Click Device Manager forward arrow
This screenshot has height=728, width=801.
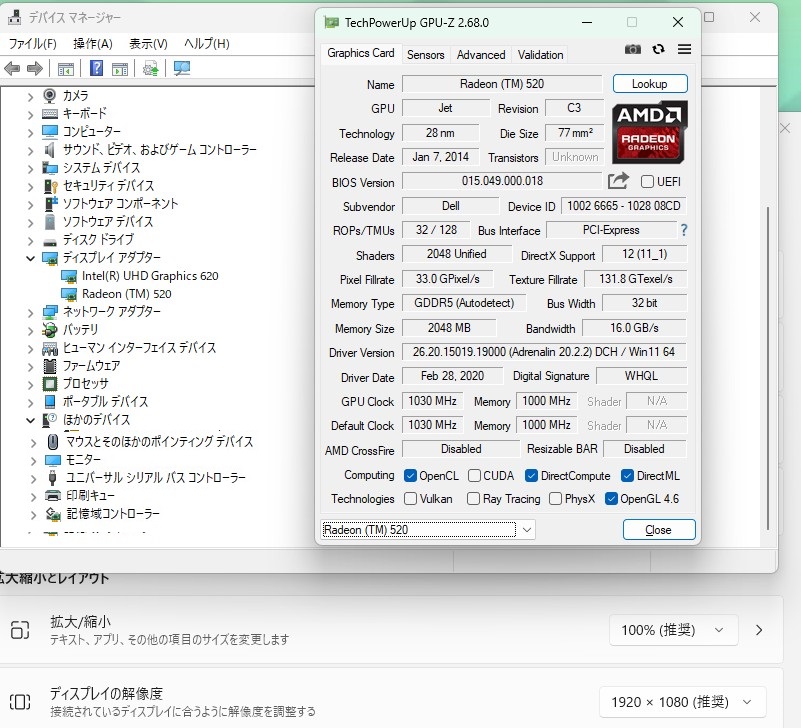click(35, 68)
